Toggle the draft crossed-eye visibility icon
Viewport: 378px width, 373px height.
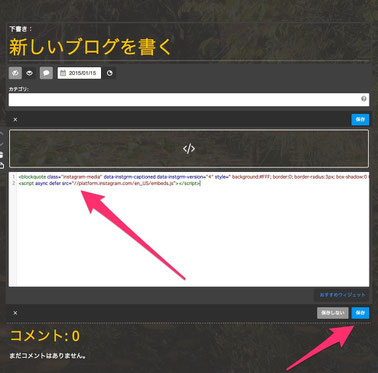tap(15, 73)
